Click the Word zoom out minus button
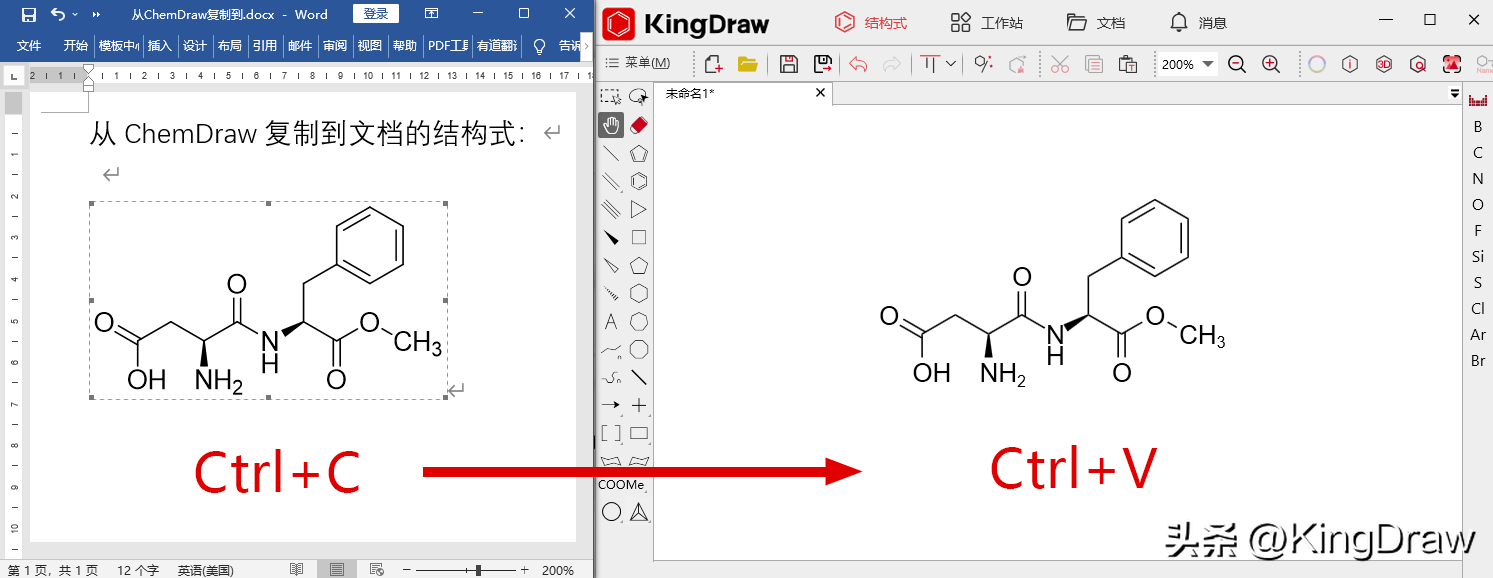This screenshot has width=1493, height=578. (x=405, y=570)
